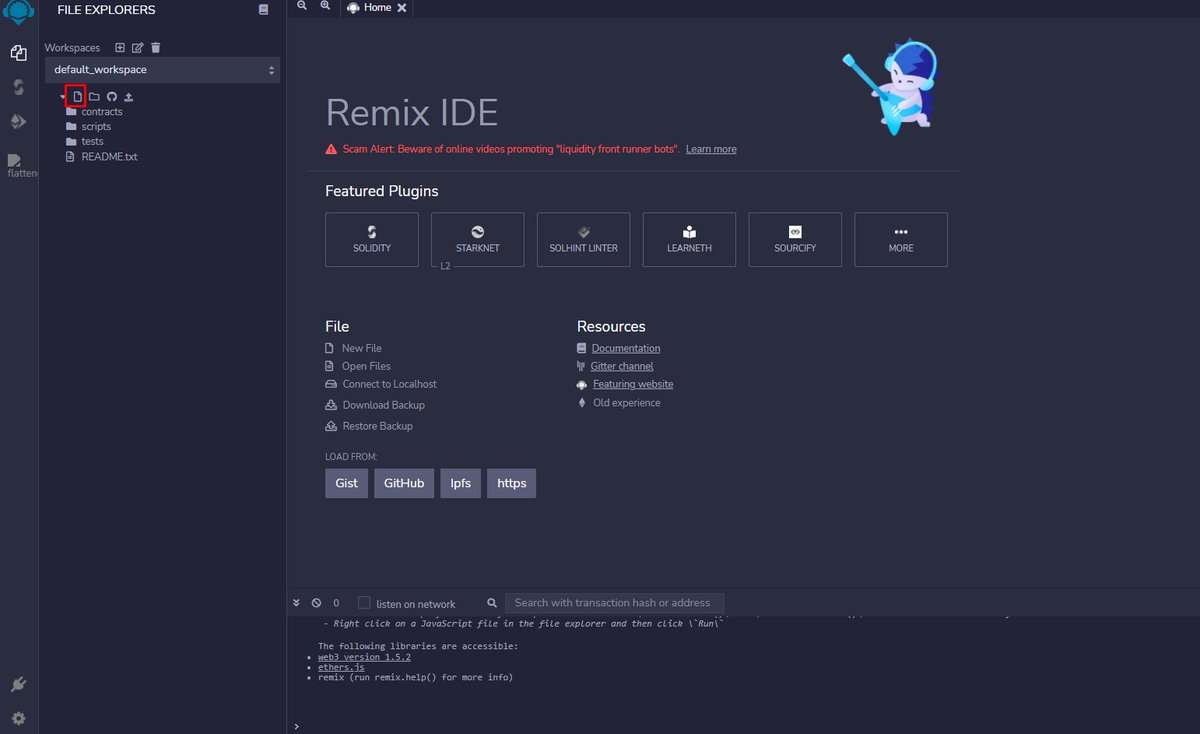Focus the terminal command prompt

click(746, 725)
